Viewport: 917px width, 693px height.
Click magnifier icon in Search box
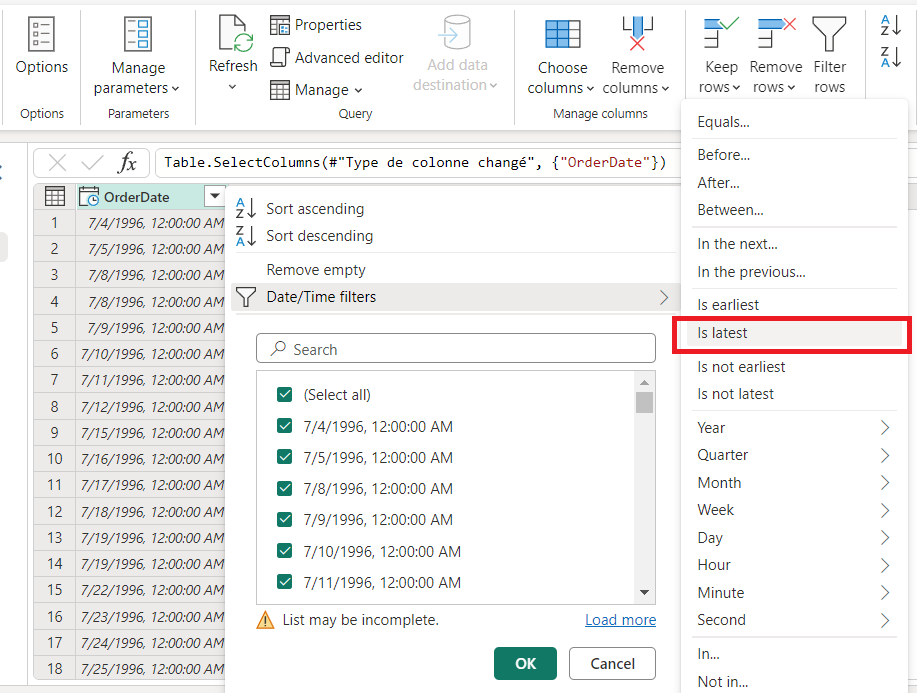[278, 349]
